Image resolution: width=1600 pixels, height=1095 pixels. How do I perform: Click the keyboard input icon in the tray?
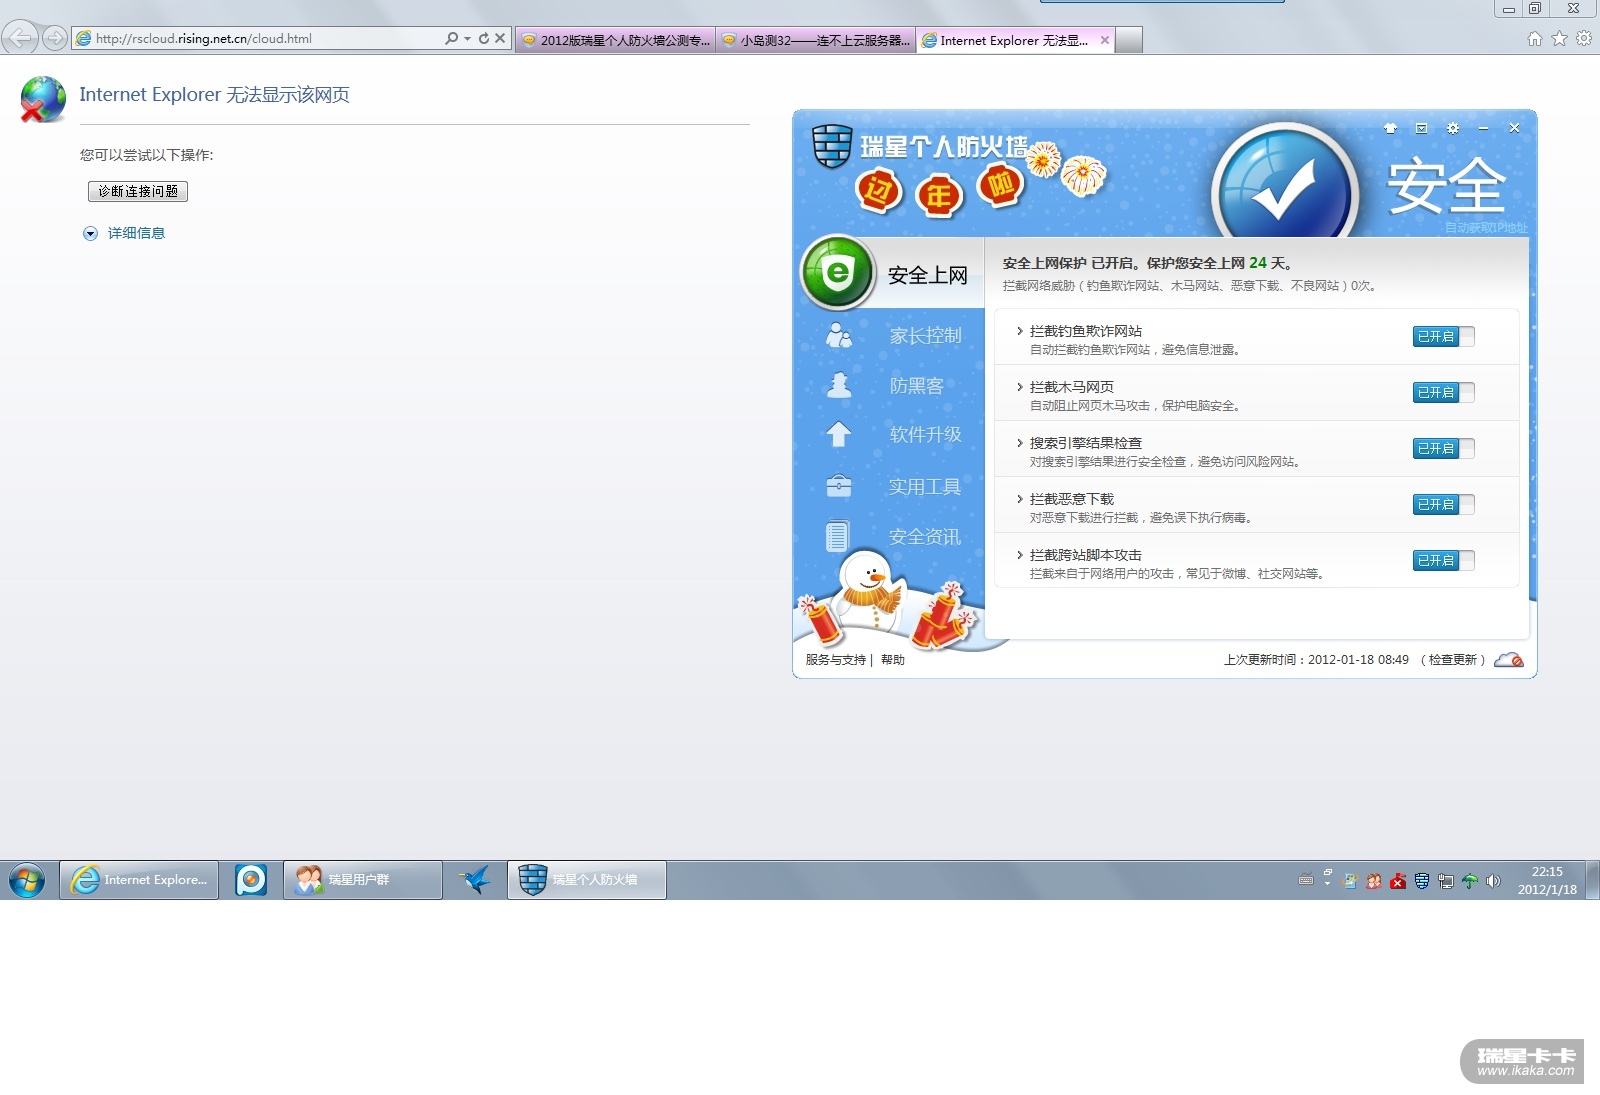click(1306, 881)
